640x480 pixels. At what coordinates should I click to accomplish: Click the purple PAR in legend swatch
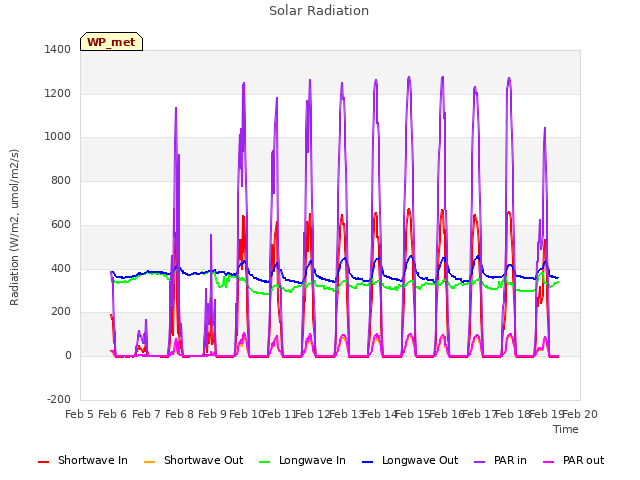[480, 462]
